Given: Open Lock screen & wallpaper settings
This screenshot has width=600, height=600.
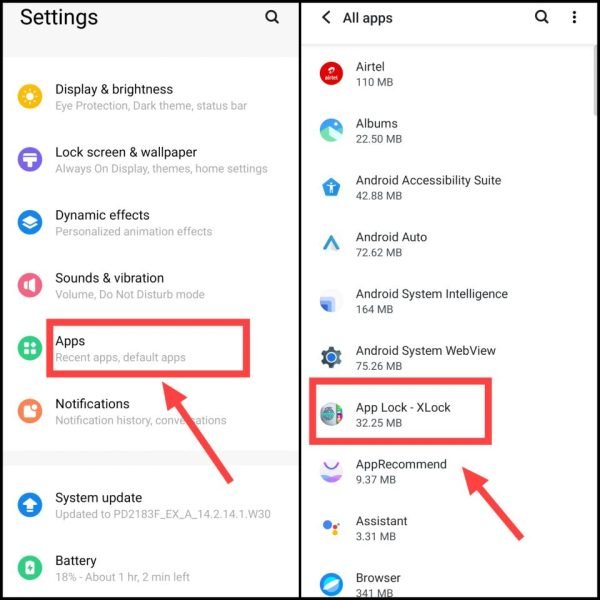Looking at the screenshot, I should click(x=150, y=160).
